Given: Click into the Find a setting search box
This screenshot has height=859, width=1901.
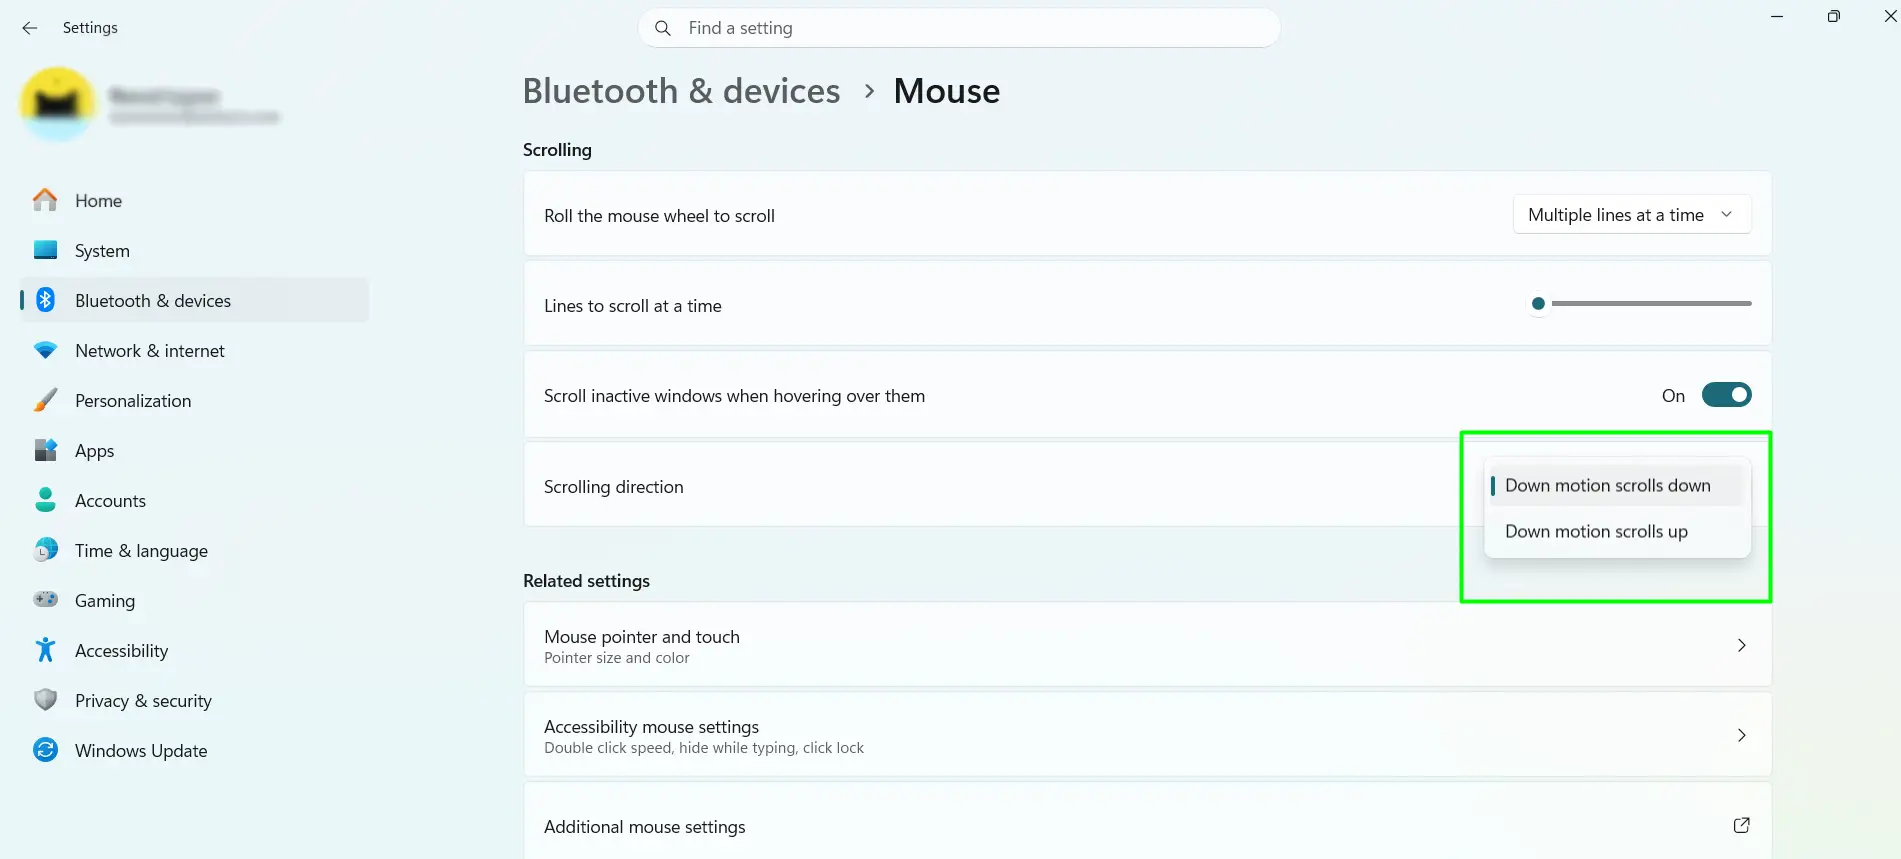Looking at the screenshot, I should tap(959, 28).
